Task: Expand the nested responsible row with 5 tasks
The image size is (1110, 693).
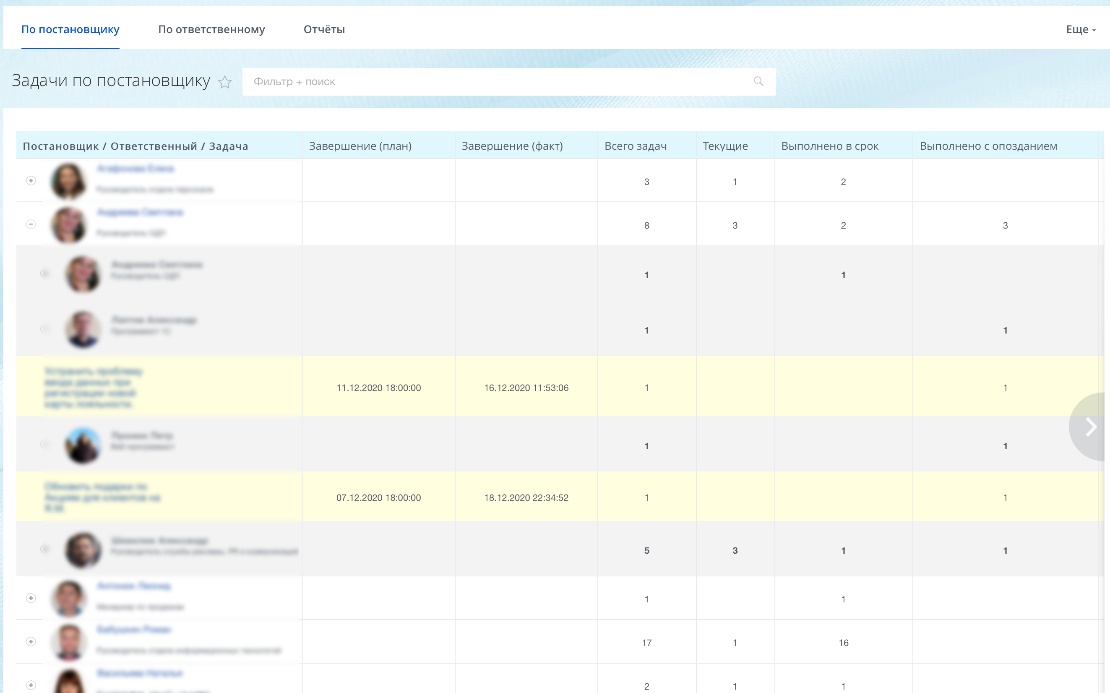Action: [45, 549]
